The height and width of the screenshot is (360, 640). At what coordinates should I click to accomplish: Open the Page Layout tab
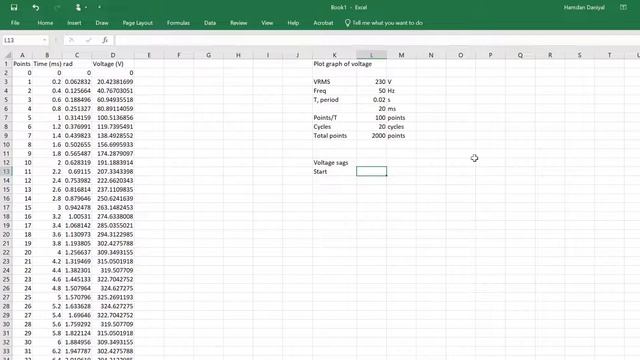138,23
